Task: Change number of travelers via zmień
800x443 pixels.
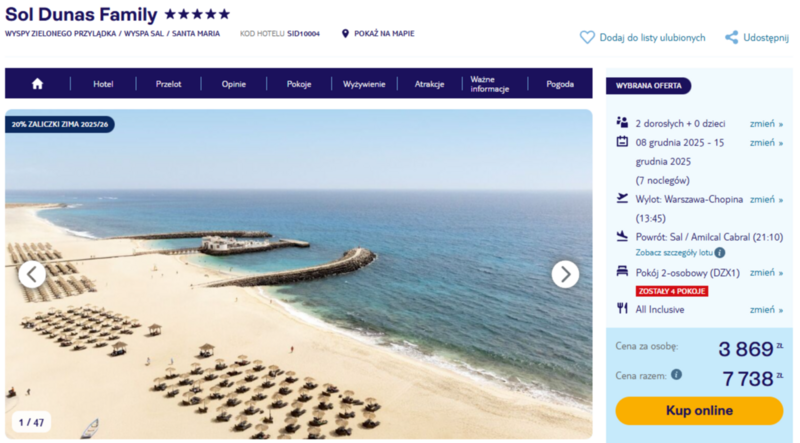Action: click(766, 124)
